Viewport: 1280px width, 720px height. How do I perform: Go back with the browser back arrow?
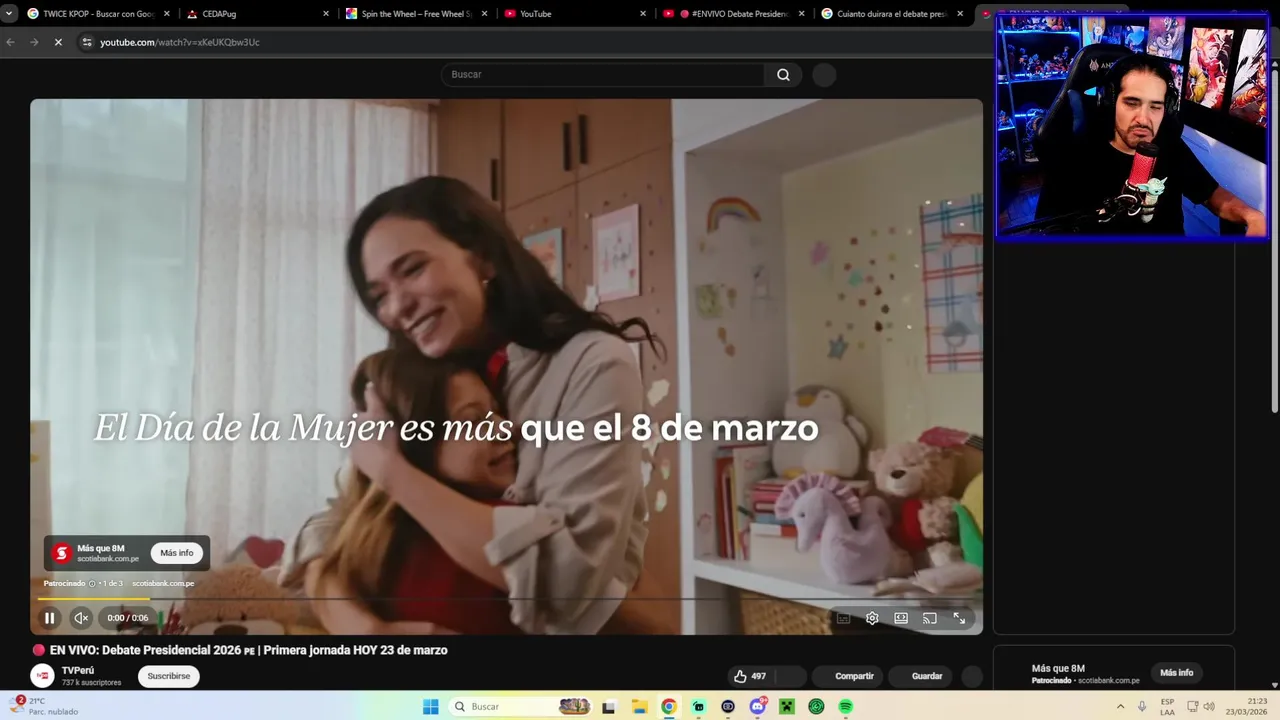click(10, 42)
